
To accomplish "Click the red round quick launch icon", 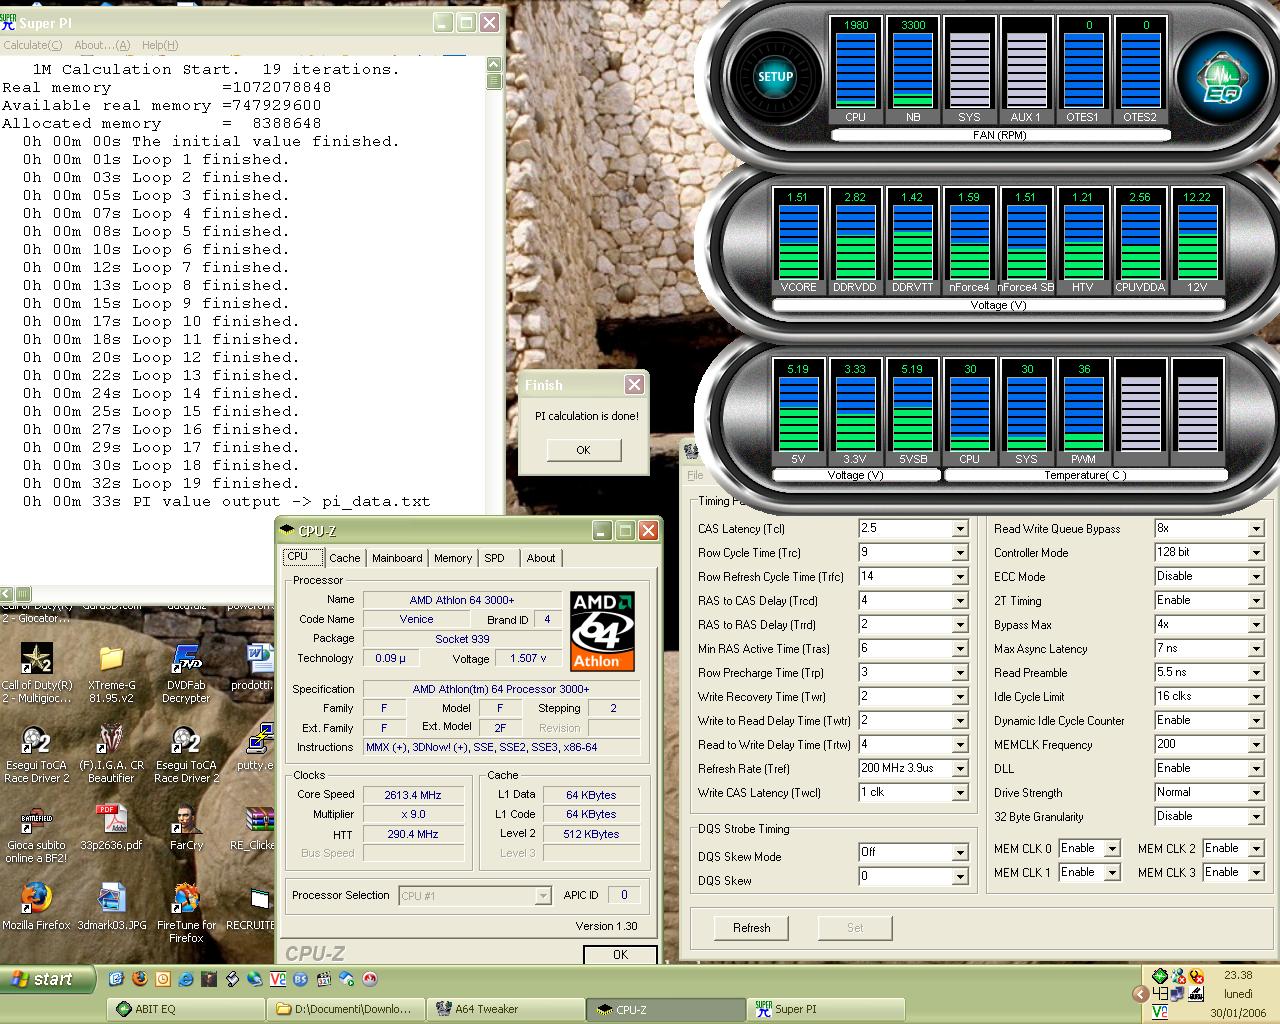I will (x=369, y=979).
